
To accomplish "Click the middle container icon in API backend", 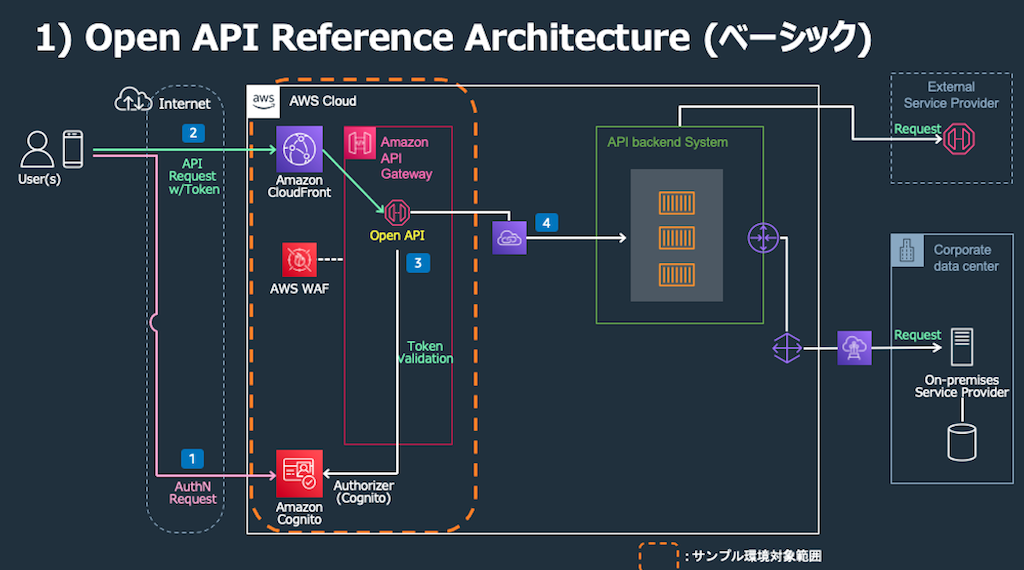I will (677, 238).
